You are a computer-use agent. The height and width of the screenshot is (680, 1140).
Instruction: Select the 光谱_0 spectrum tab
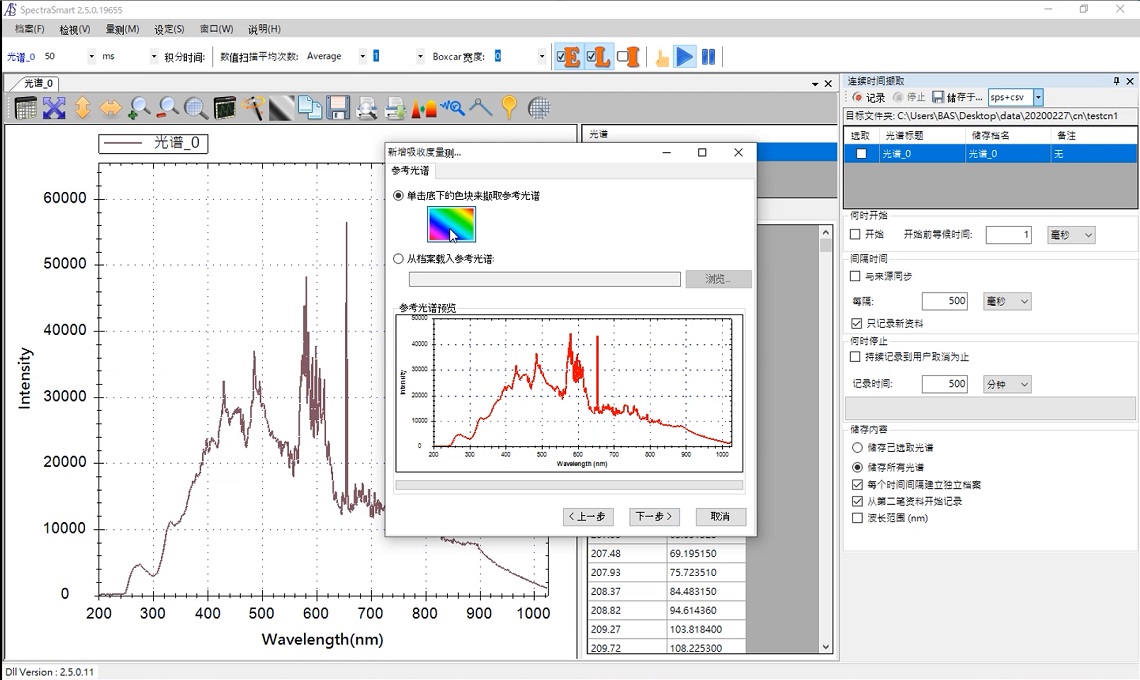click(38, 84)
